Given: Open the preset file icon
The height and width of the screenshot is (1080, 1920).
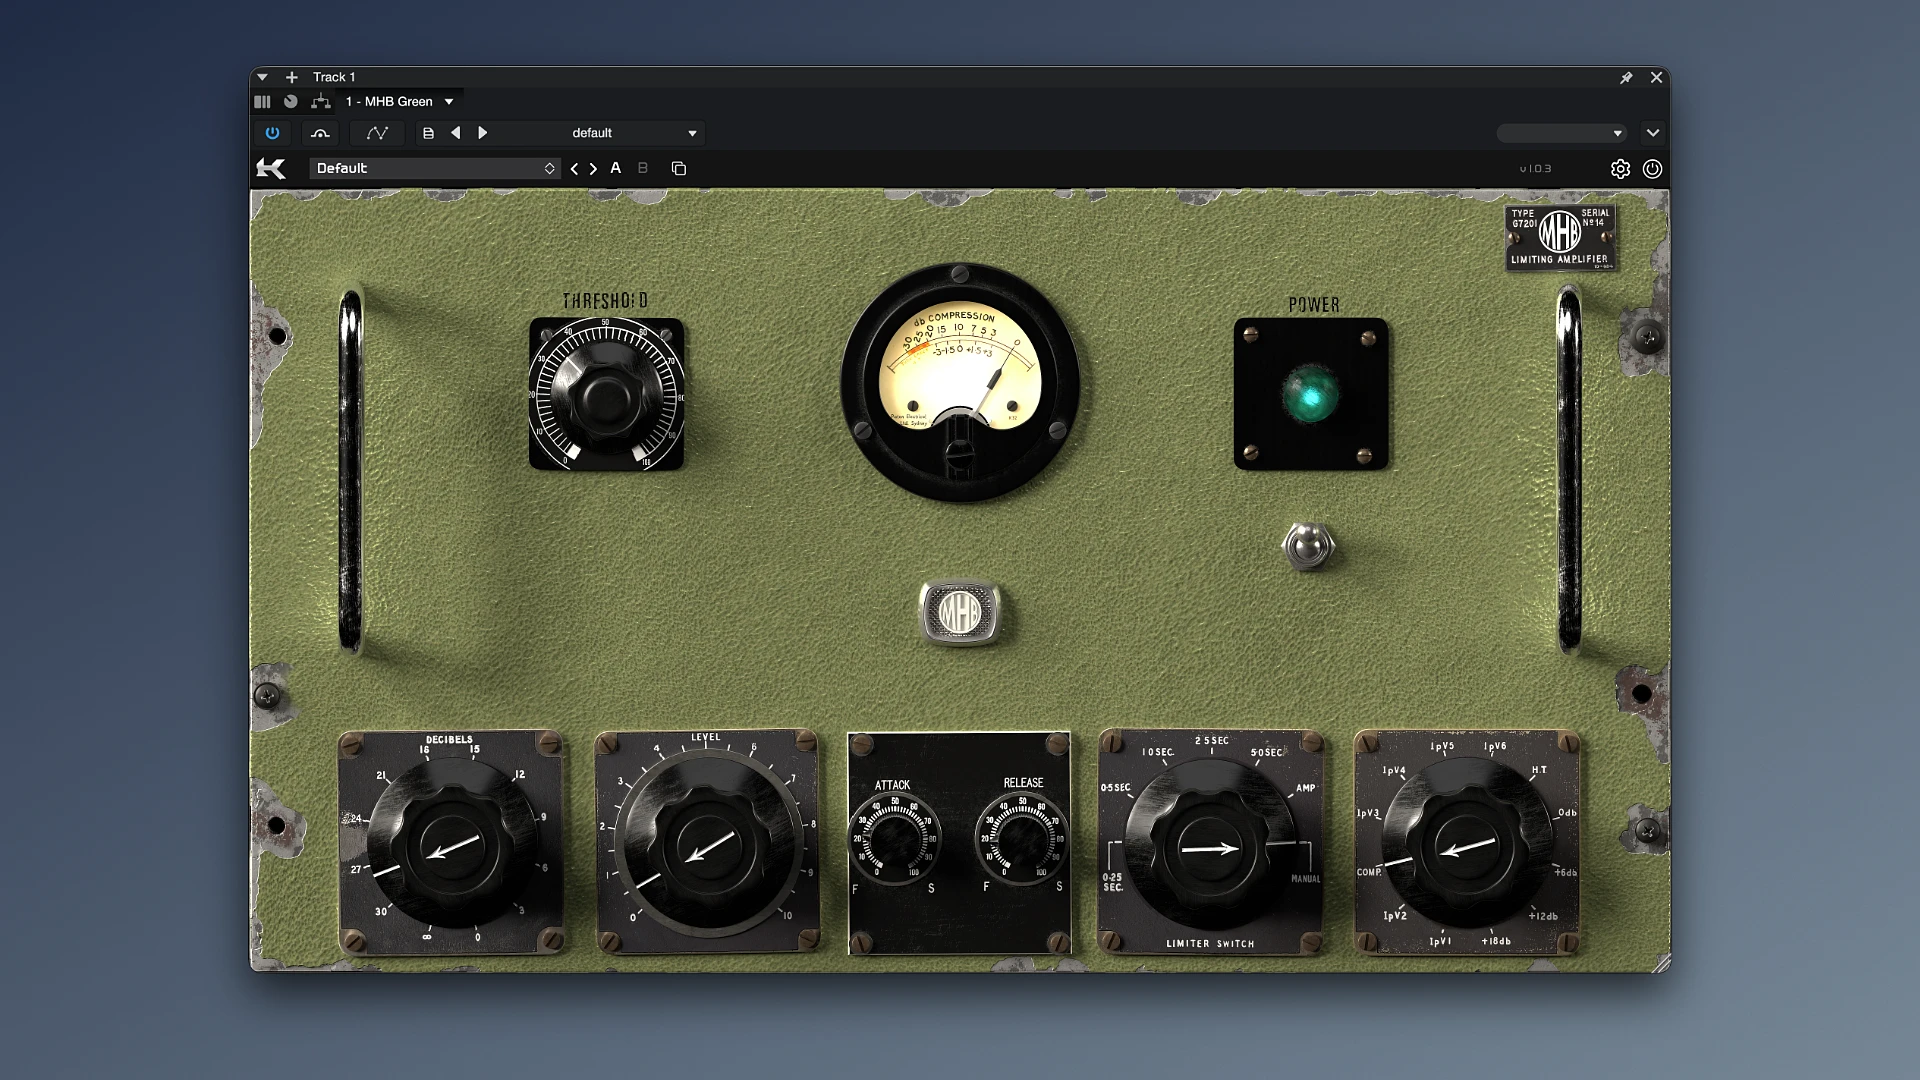Looking at the screenshot, I should pyautogui.click(x=428, y=133).
